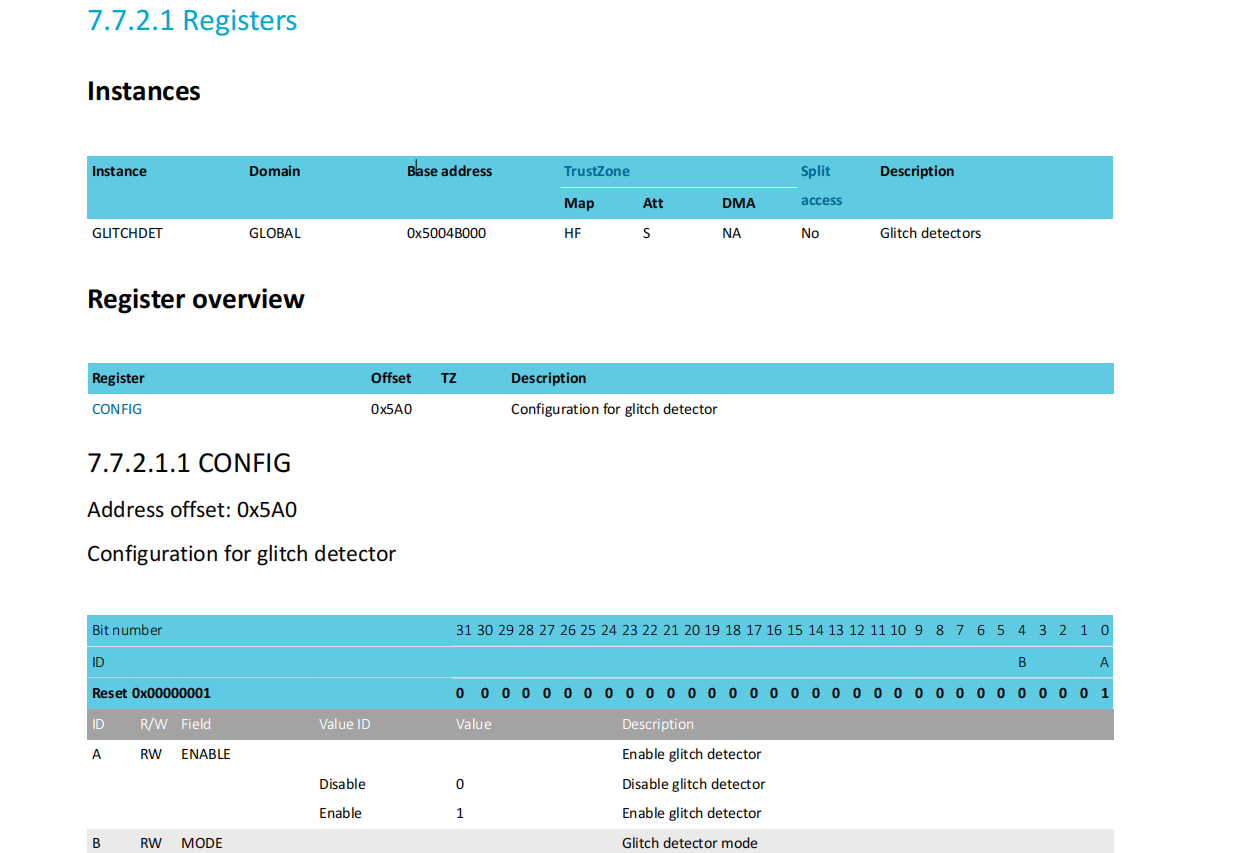
Task: Click the 'Att' sub-header
Action: pyautogui.click(x=653, y=203)
